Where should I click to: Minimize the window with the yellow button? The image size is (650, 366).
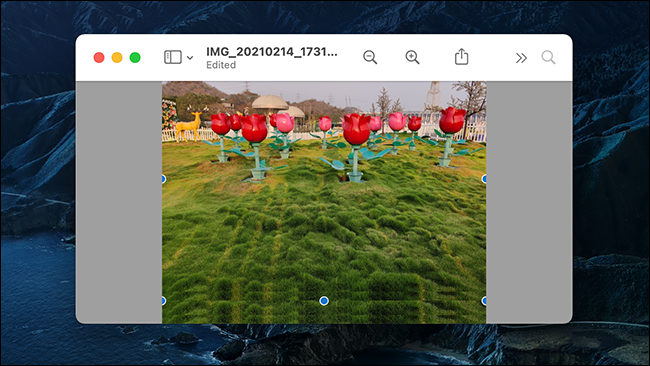point(117,57)
